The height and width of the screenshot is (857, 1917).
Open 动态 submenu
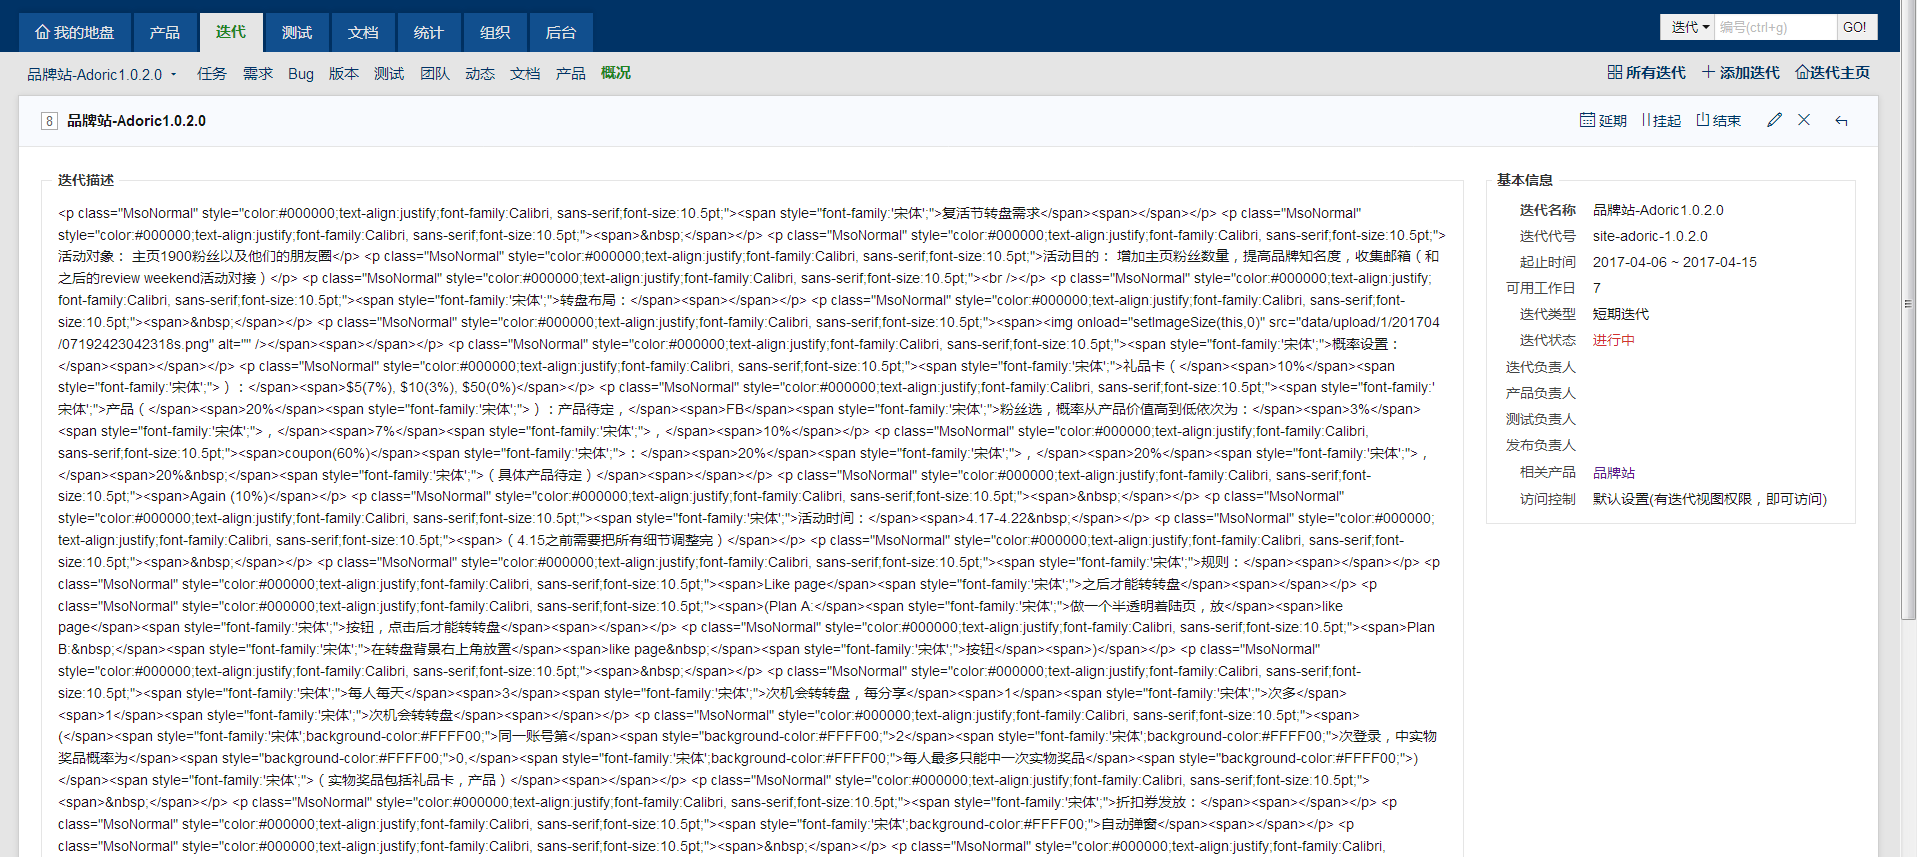480,73
